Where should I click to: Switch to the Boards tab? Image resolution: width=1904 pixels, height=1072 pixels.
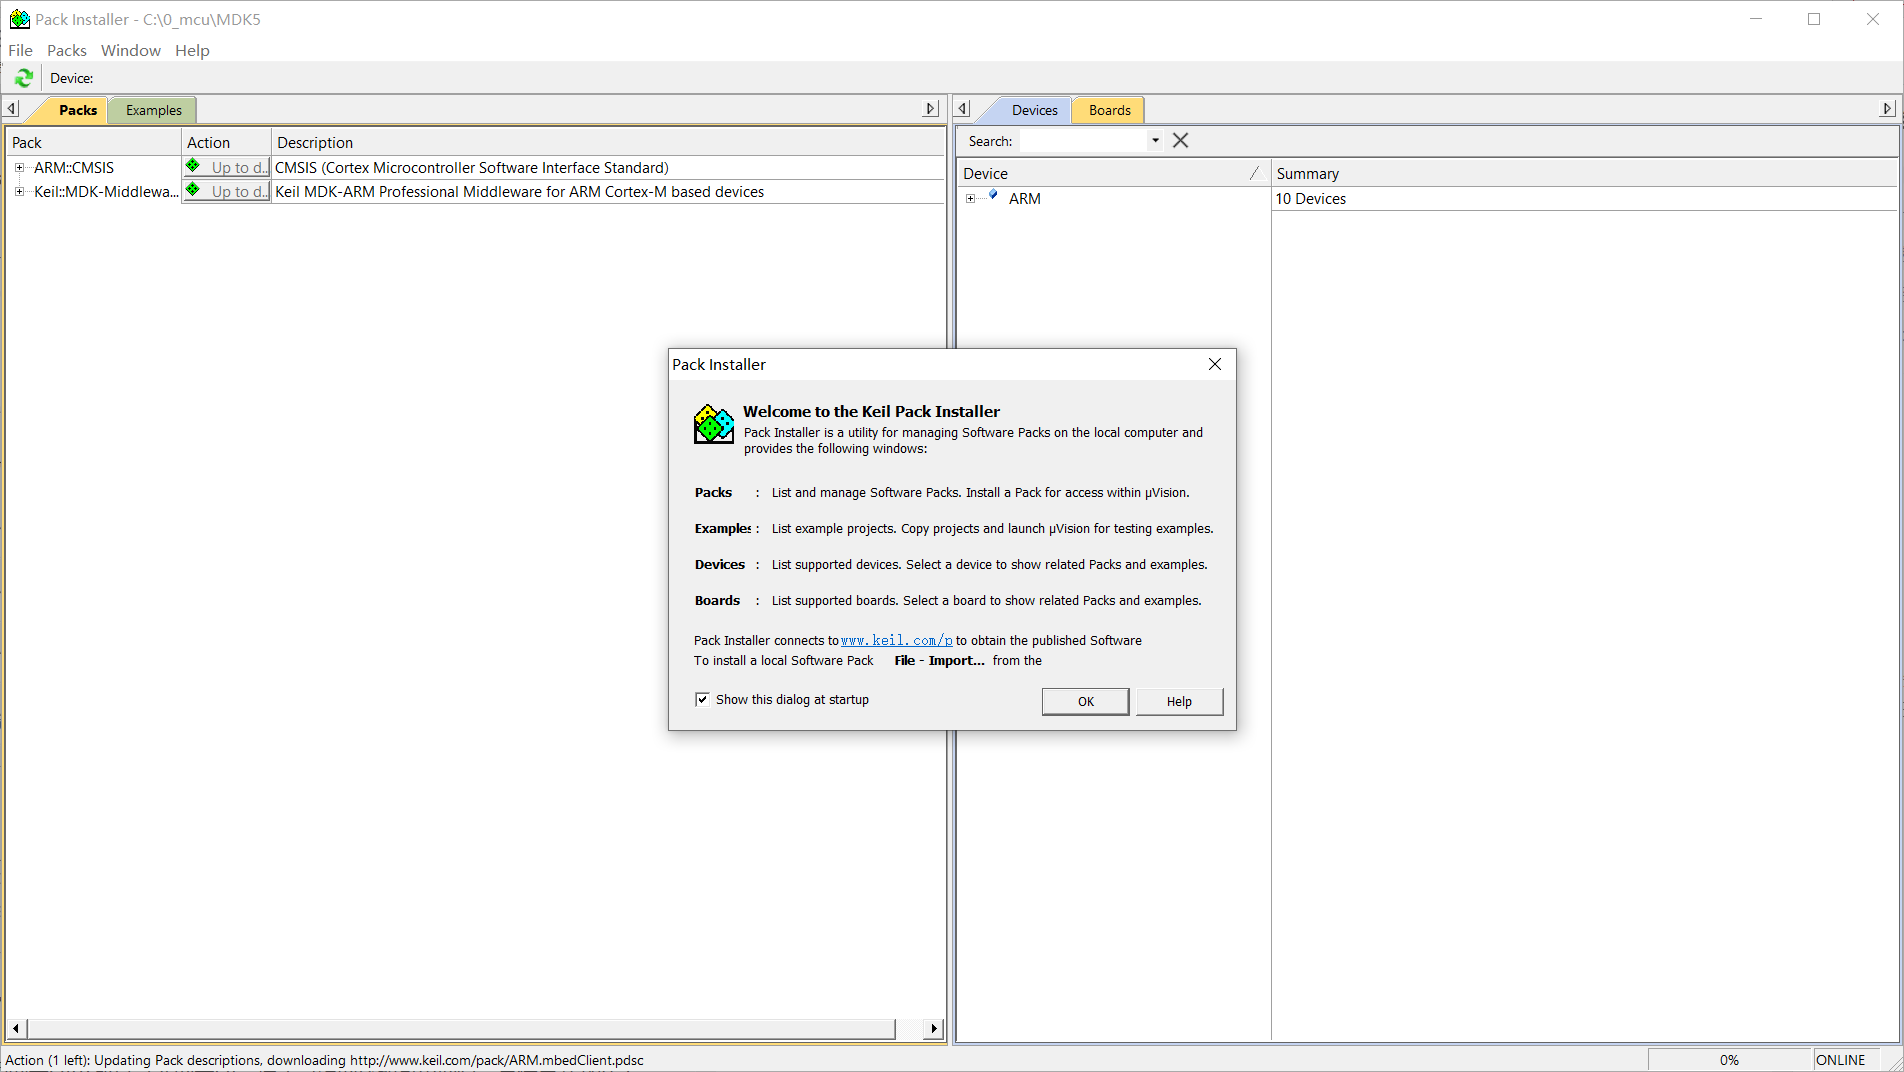pyautogui.click(x=1109, y=110)
